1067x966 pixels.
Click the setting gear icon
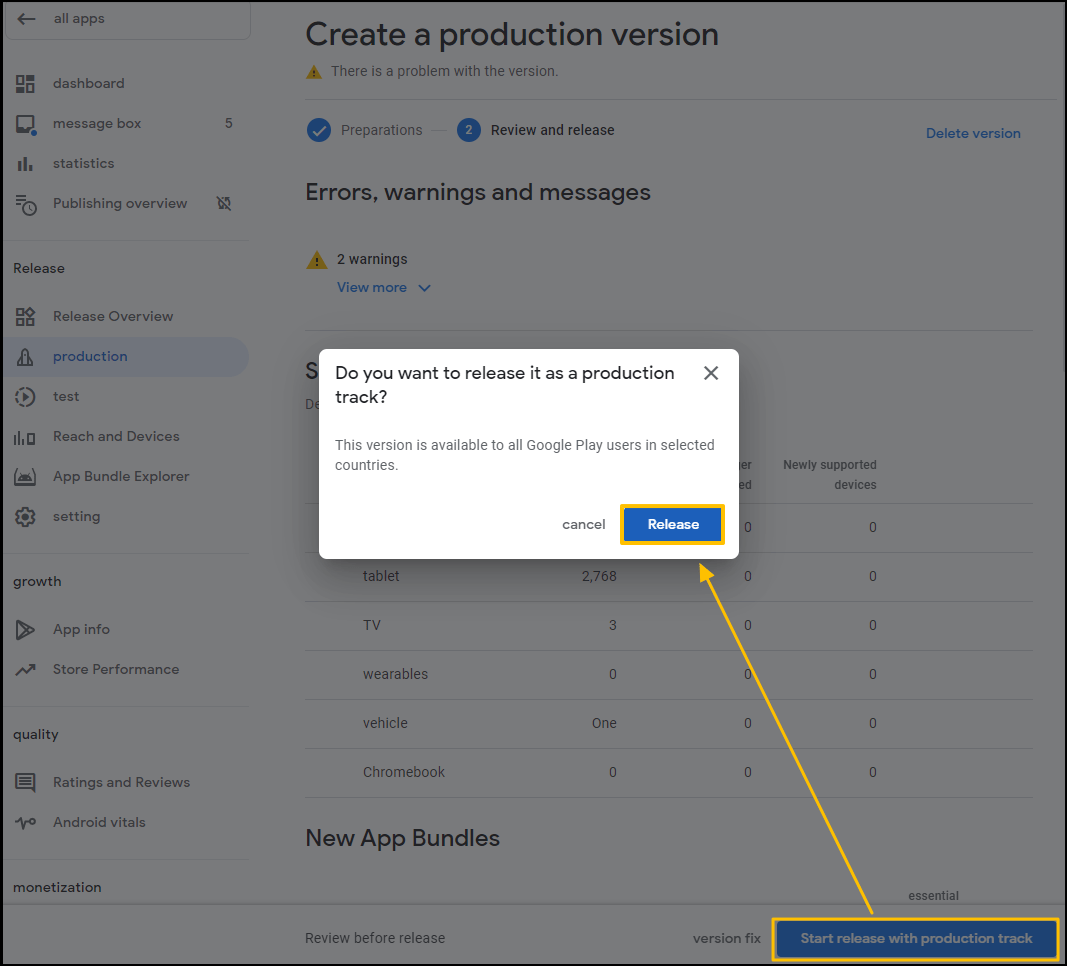click(x=25, y=517)
